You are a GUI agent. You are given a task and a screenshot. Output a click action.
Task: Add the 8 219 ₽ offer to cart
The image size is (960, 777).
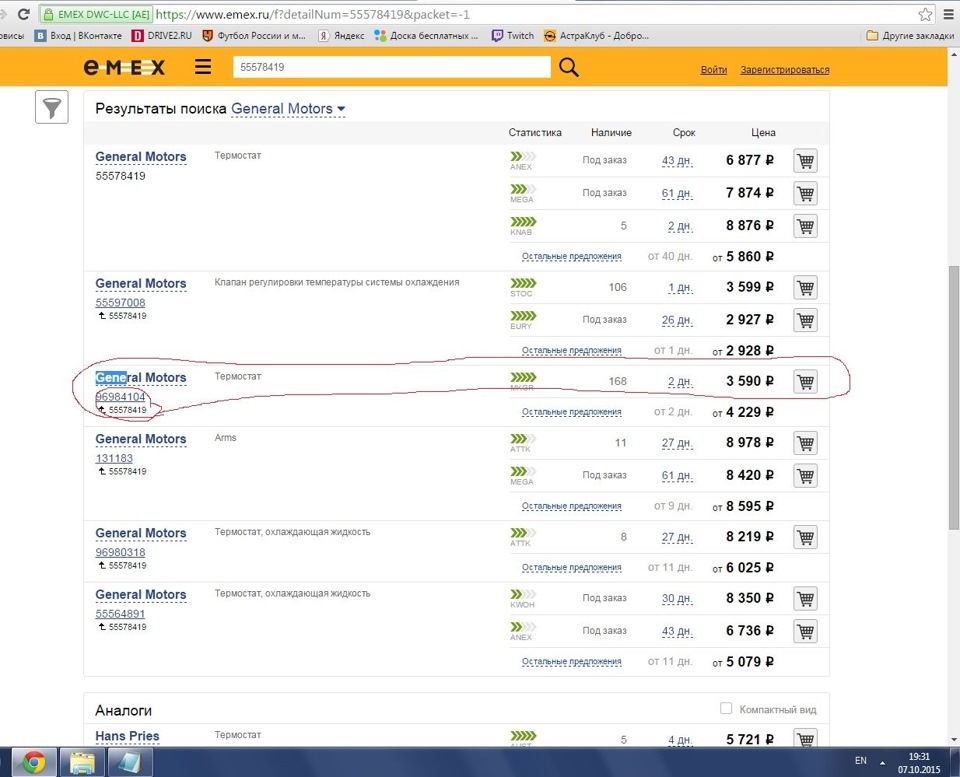point(805,537)
